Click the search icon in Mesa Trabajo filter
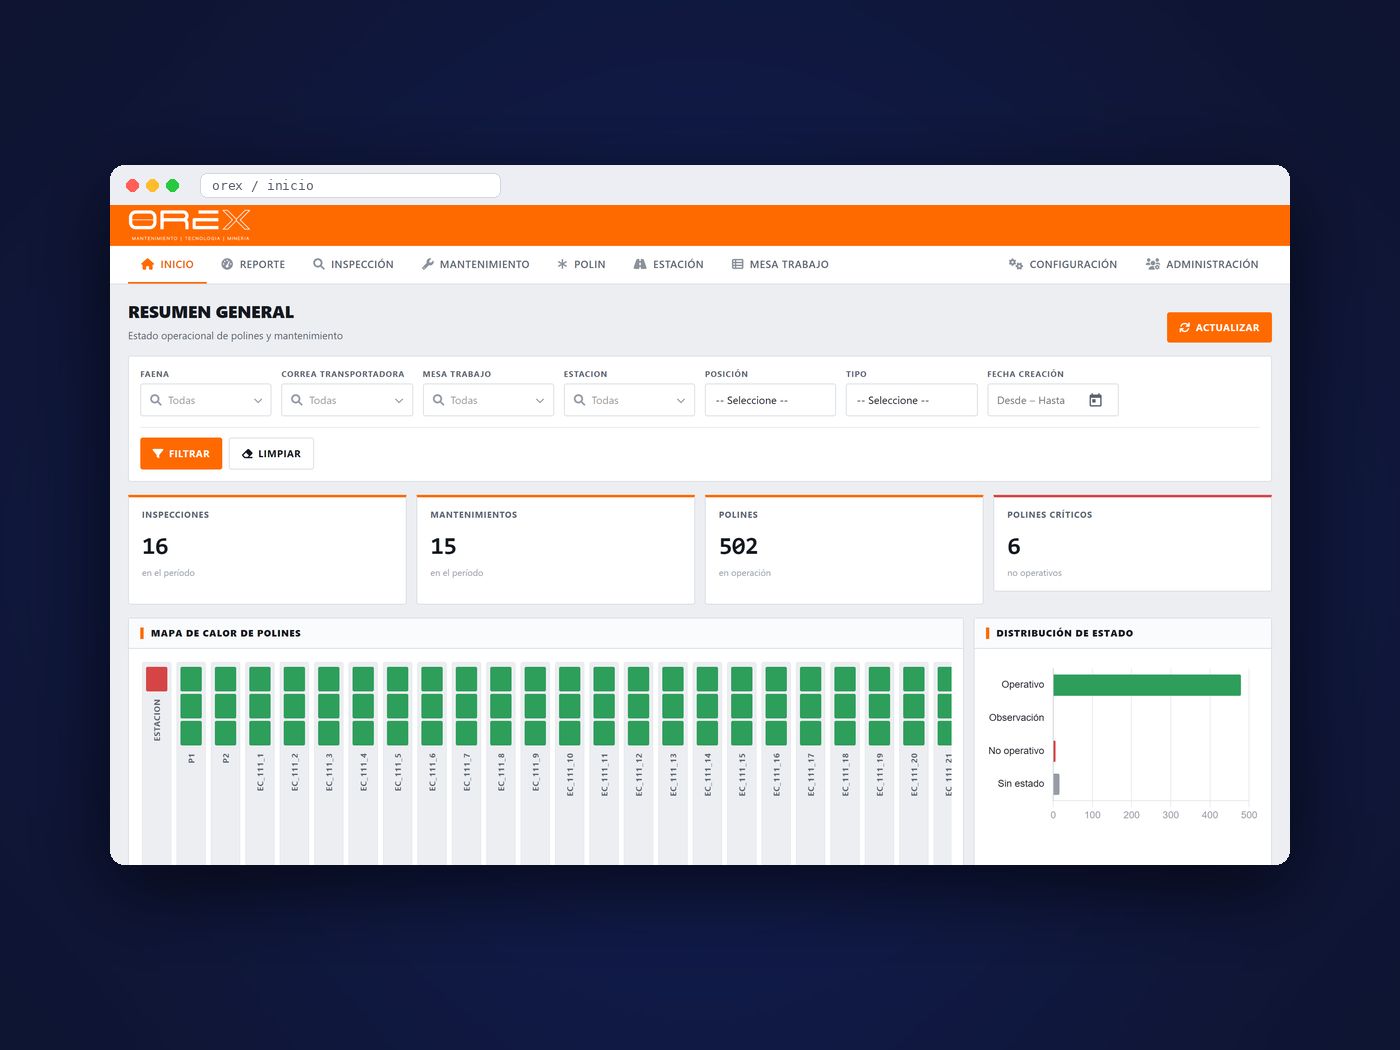Image resolution: width=1400 pixels, height=1050 pixels. (438, 400)
